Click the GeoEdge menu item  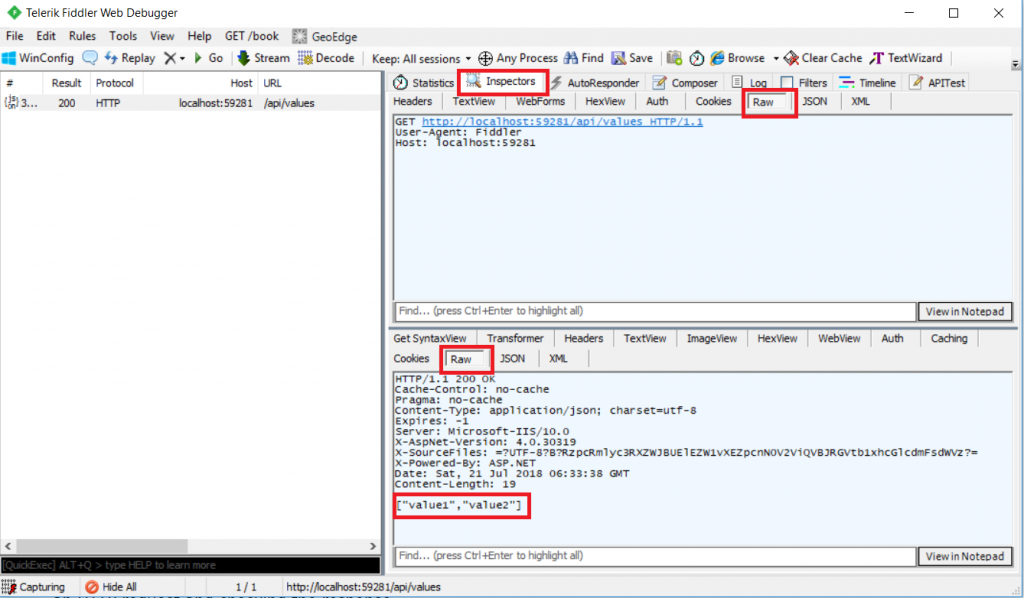(325, 37)
